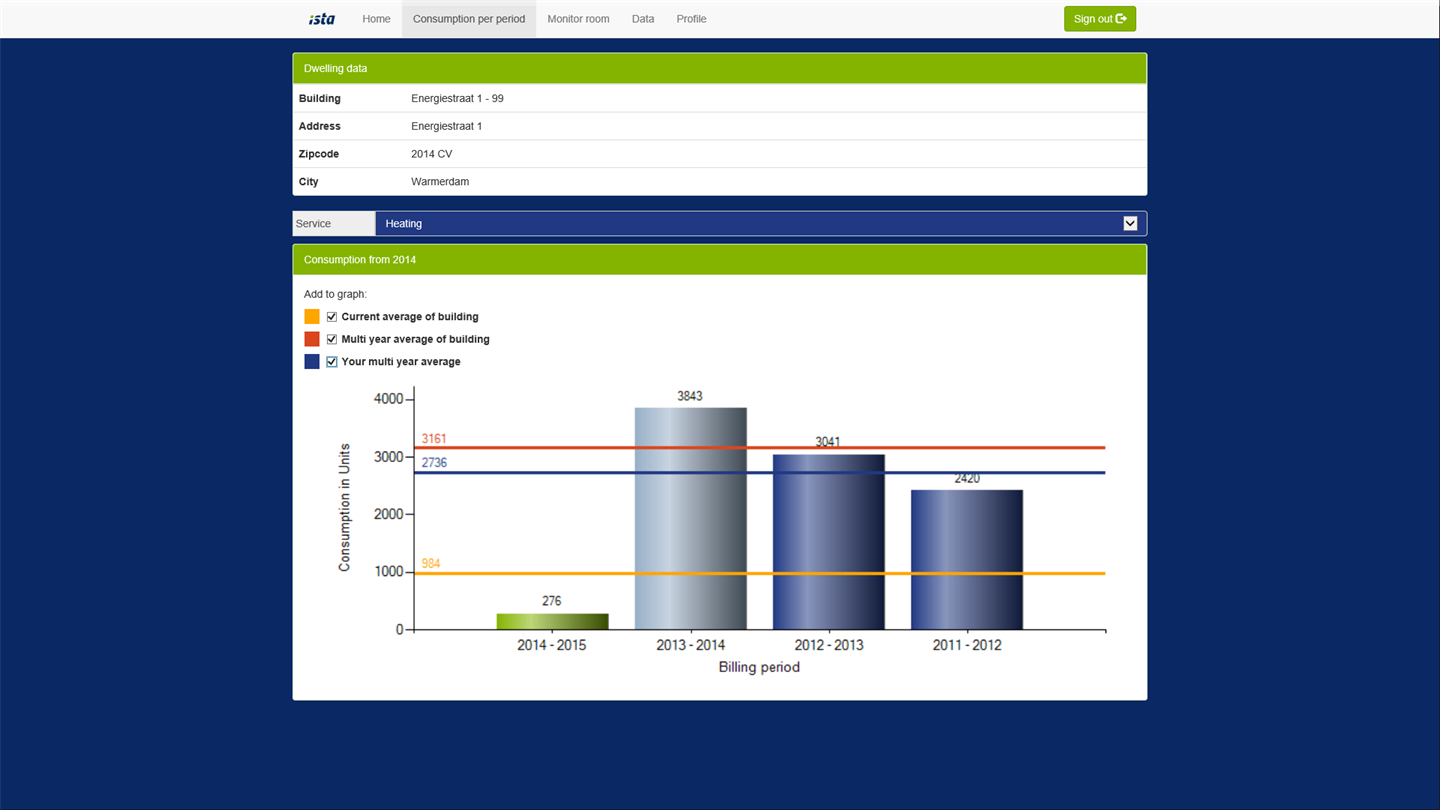Click the Current average of building label
Image resolution: width=1440 pixels, height=810 pixels.
[410, 317]
